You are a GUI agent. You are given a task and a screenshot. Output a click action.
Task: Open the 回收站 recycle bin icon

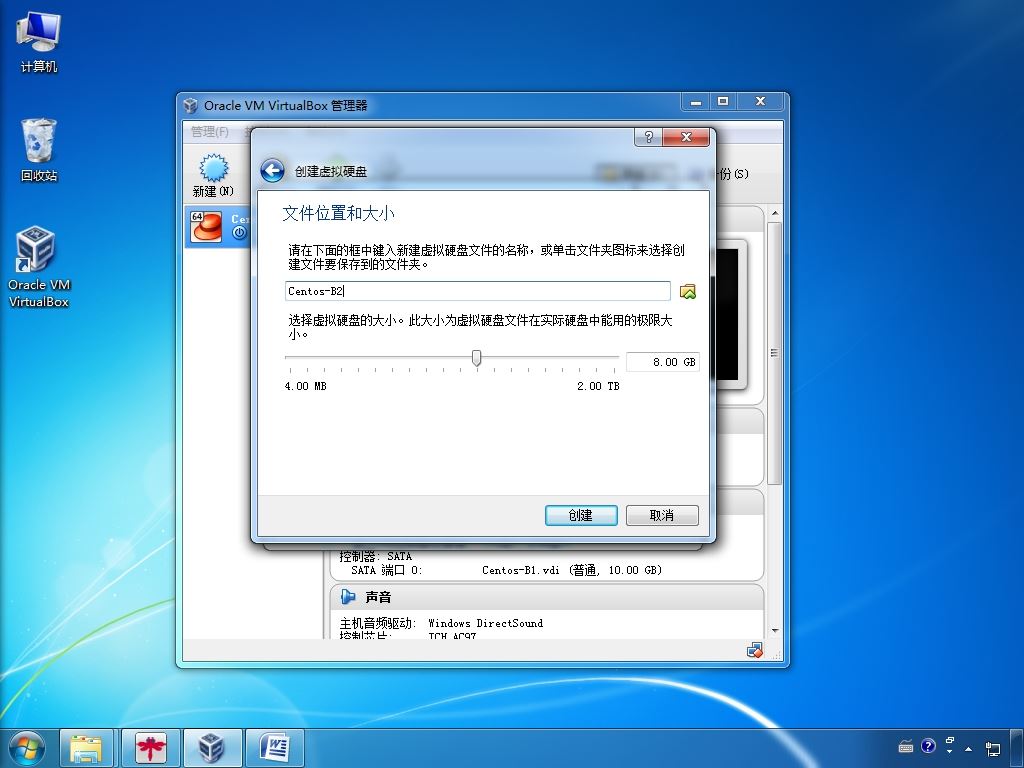[39, 150]
